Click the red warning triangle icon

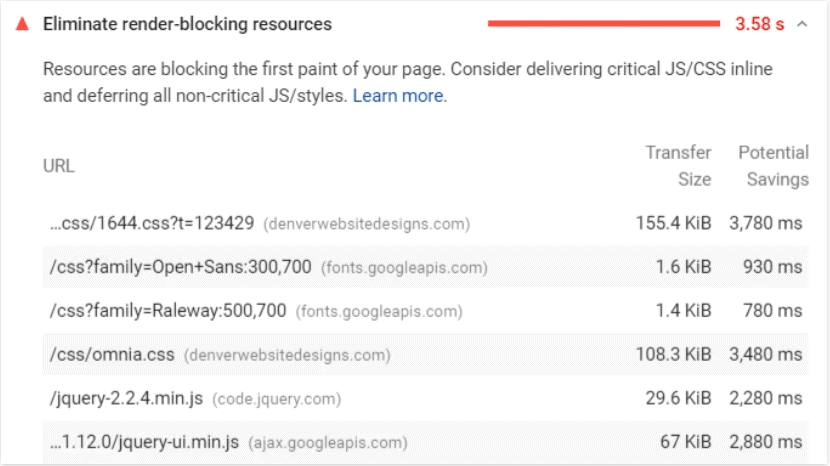[22, 24]
